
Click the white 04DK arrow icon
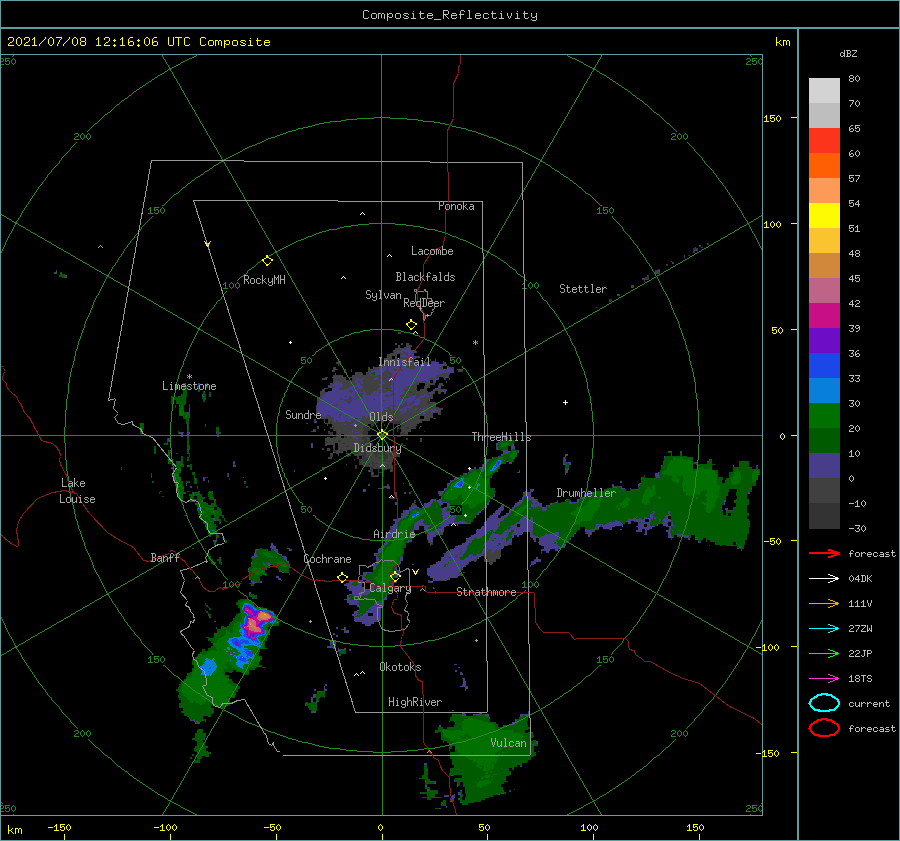824,578
